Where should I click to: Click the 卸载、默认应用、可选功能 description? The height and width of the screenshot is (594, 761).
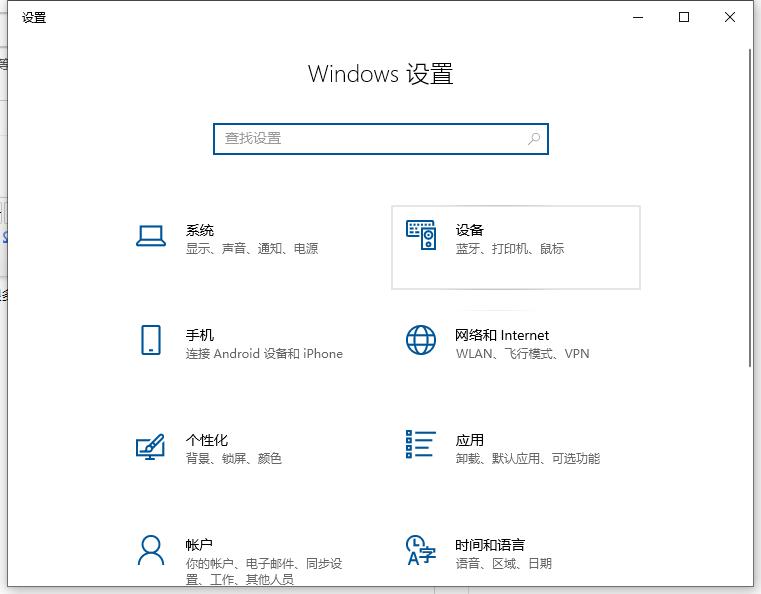[x=528, y=459]
